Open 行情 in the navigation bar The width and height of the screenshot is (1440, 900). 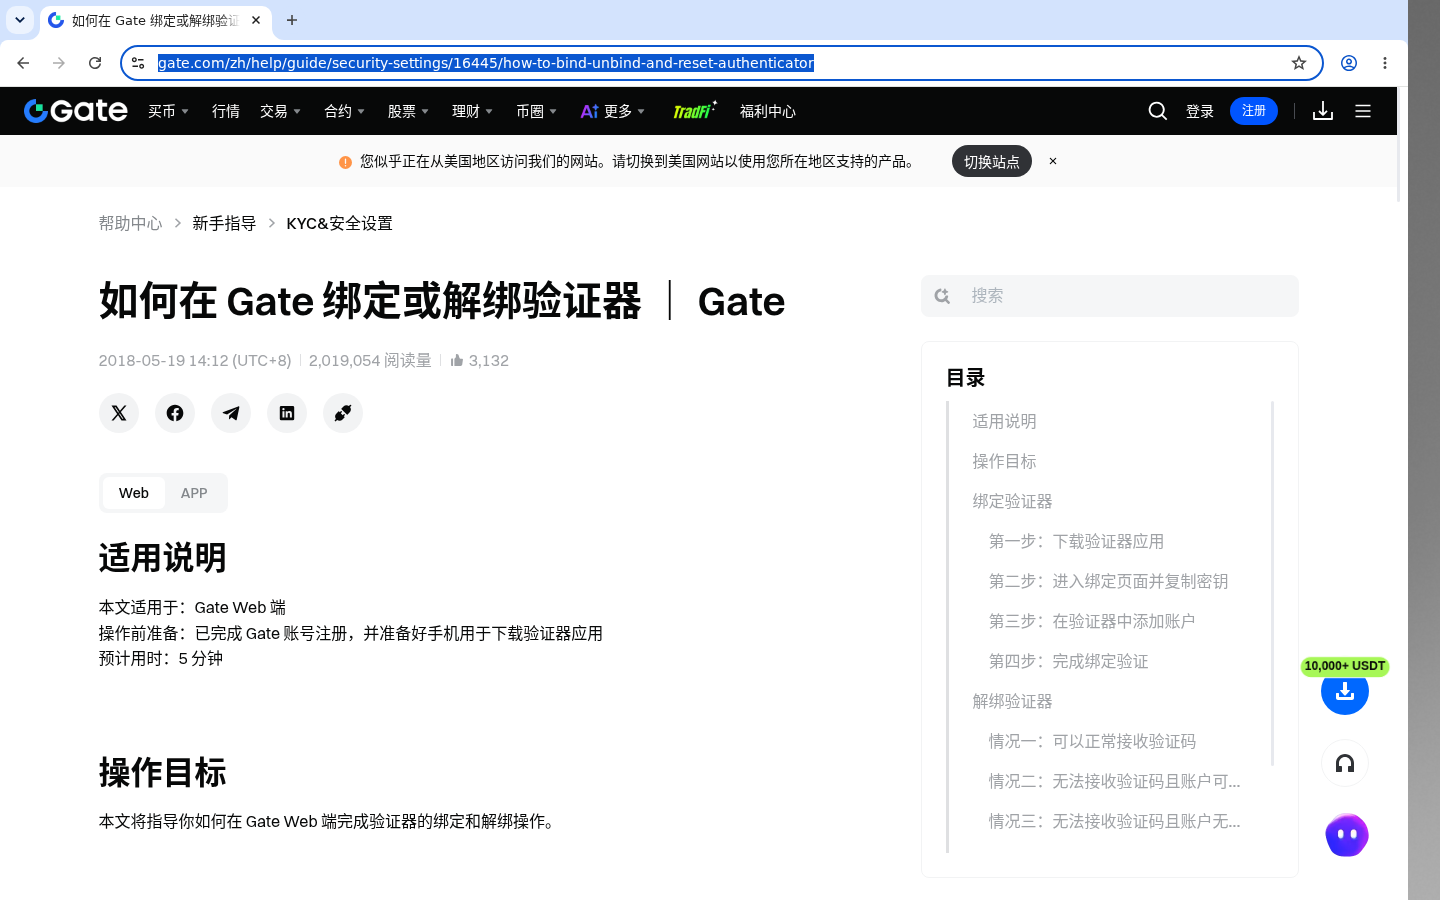click(x=226, y=111)
